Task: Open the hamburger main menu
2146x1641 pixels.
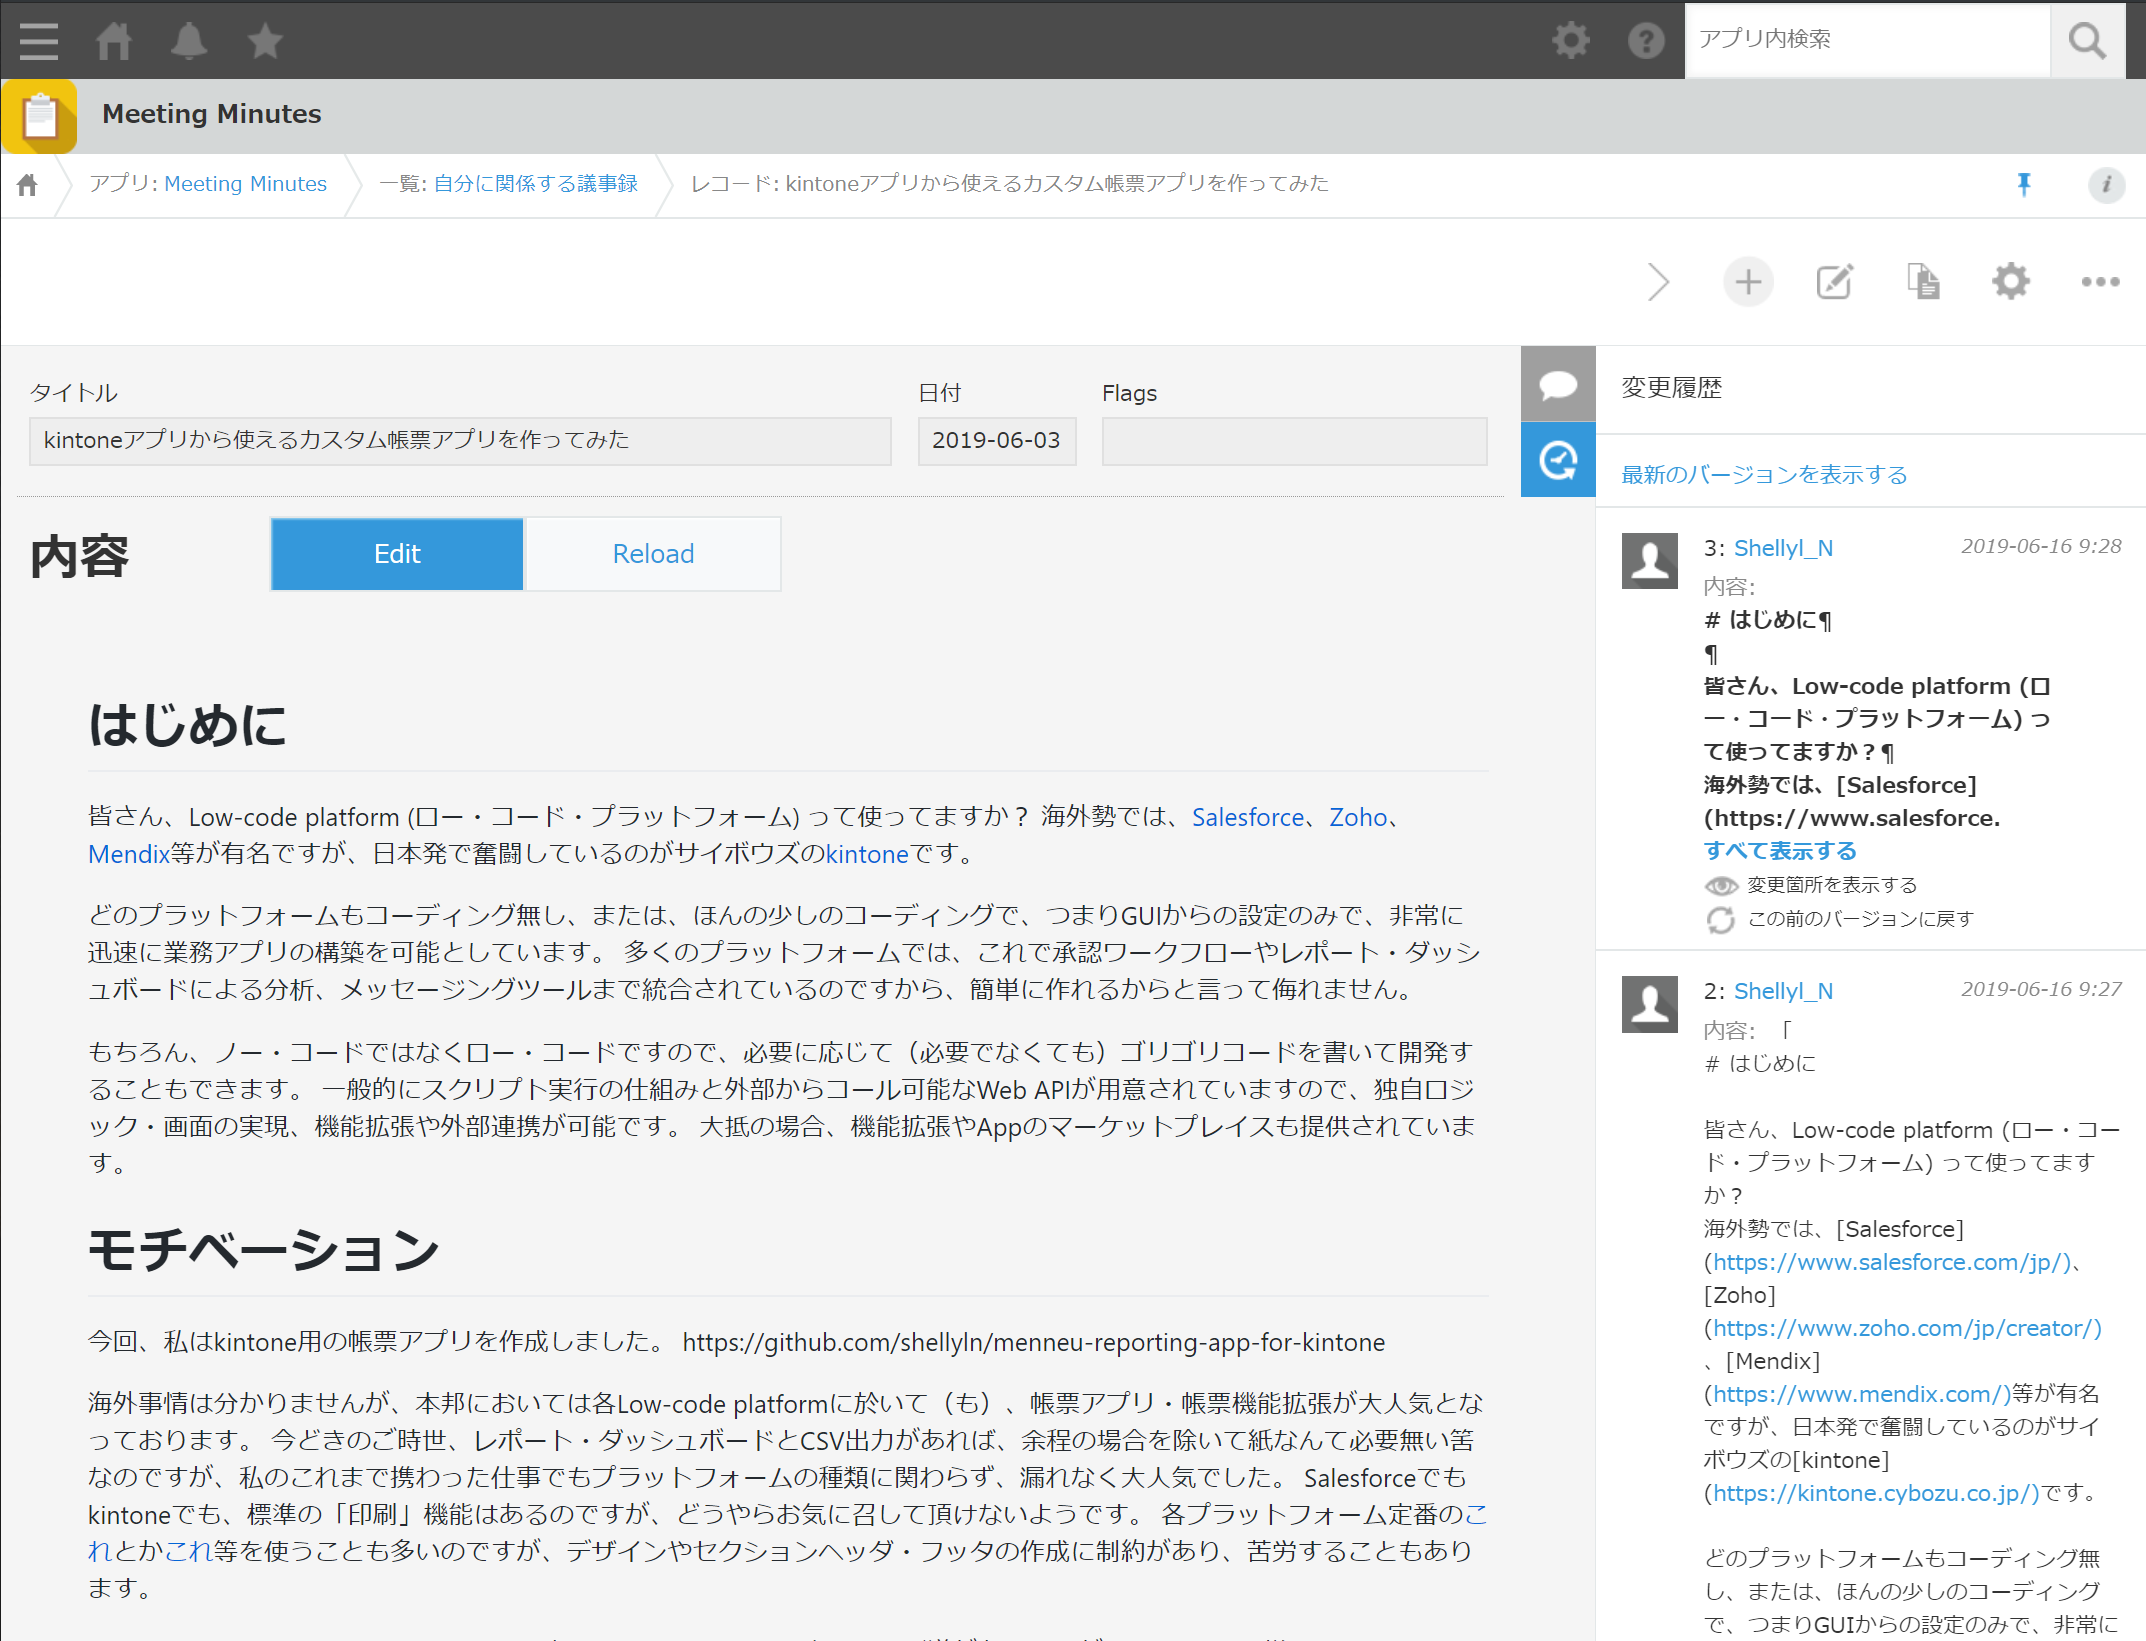Action: pyautogui.click(x=38, y=41)
